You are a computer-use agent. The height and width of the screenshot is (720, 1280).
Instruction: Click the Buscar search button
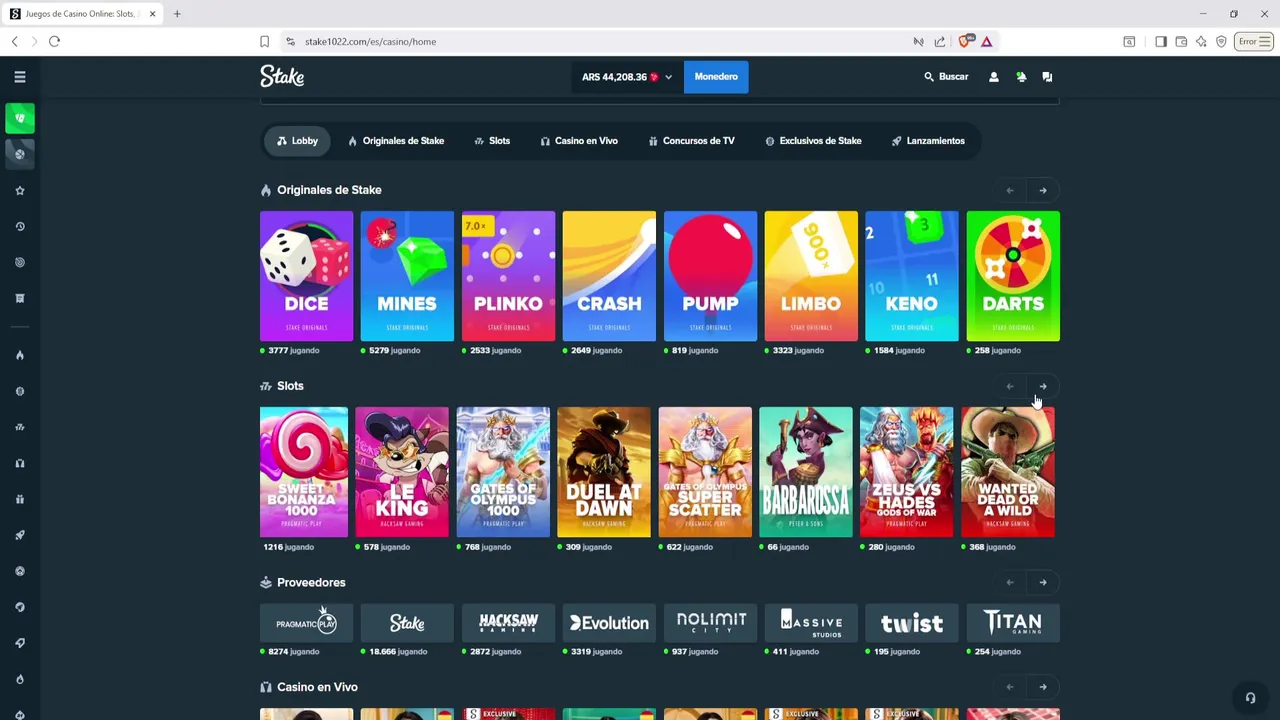(946, 77)
